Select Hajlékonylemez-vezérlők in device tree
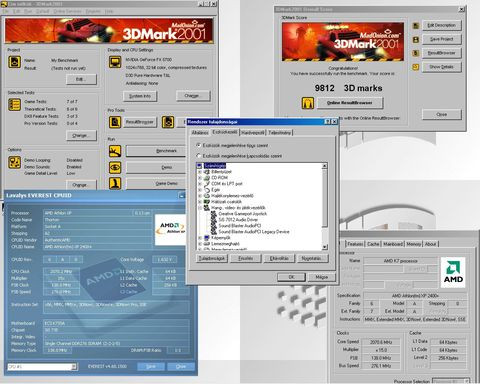The image size is (480, 384). 232,196
